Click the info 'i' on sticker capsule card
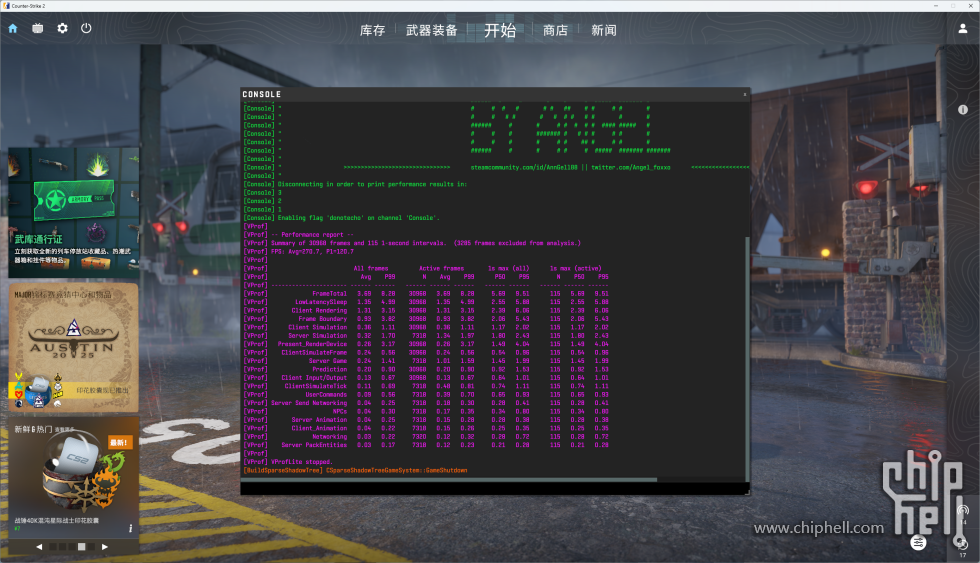Image resolution: width=980 pixels, height=563 pixels. pos(130,529)
